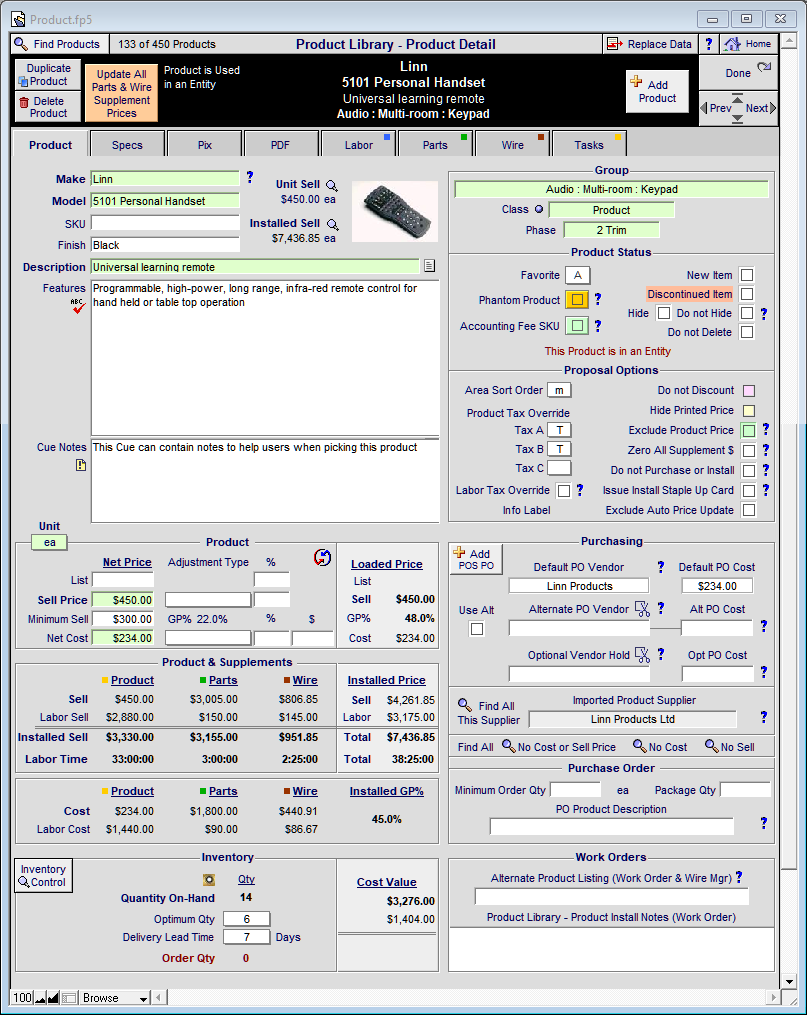Switch to the Pix tab
Screen dimensions: 807x1015
click(x=205, y=145)
